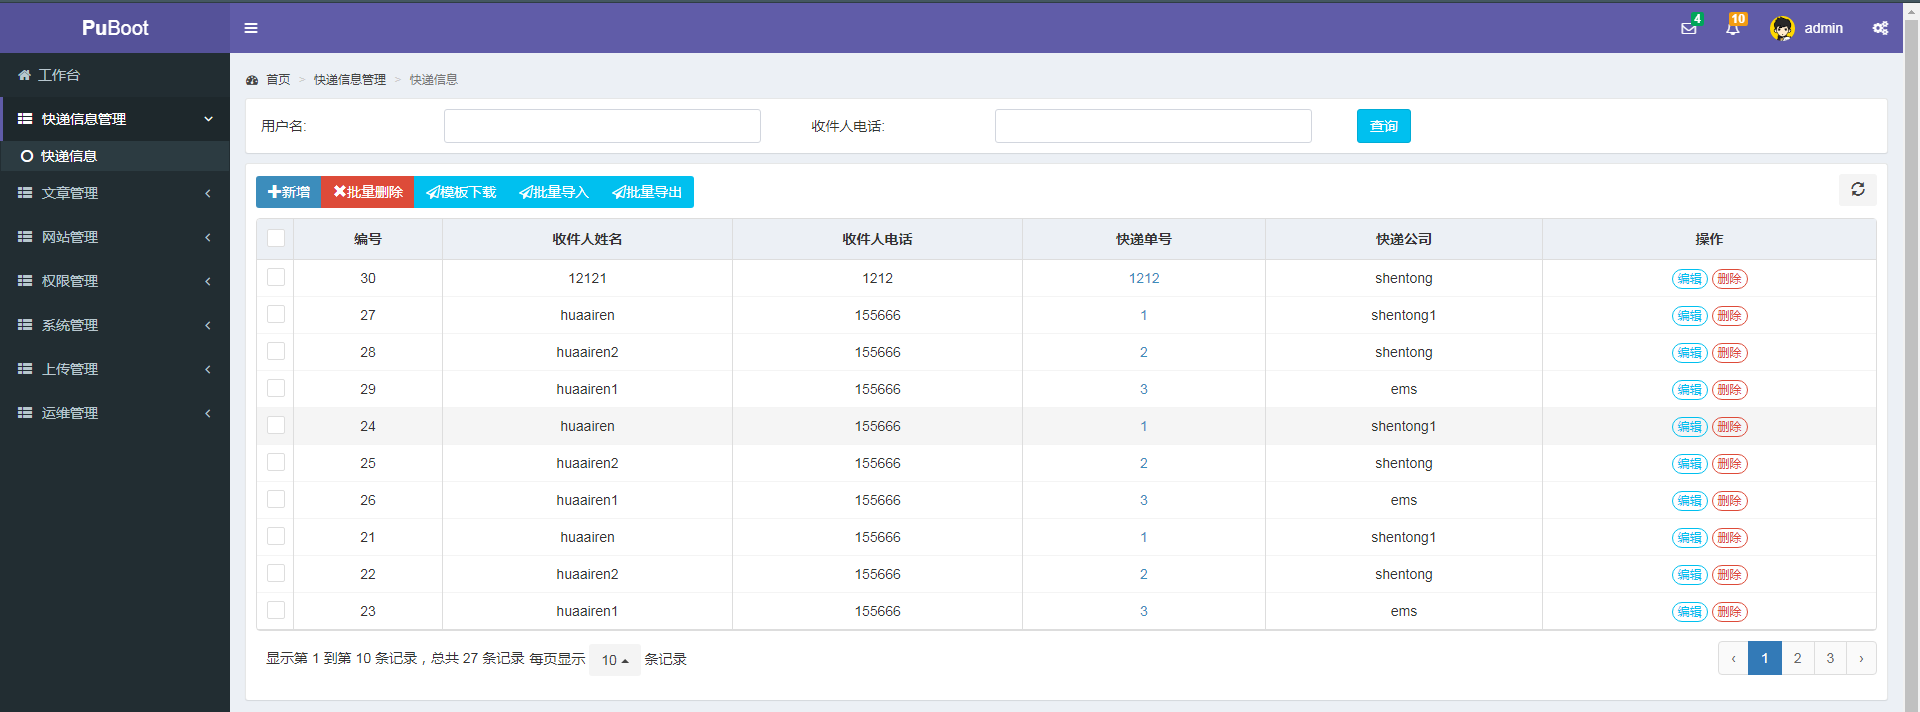
Task: Click the 模板下载 button
Action: pos(461,192)
